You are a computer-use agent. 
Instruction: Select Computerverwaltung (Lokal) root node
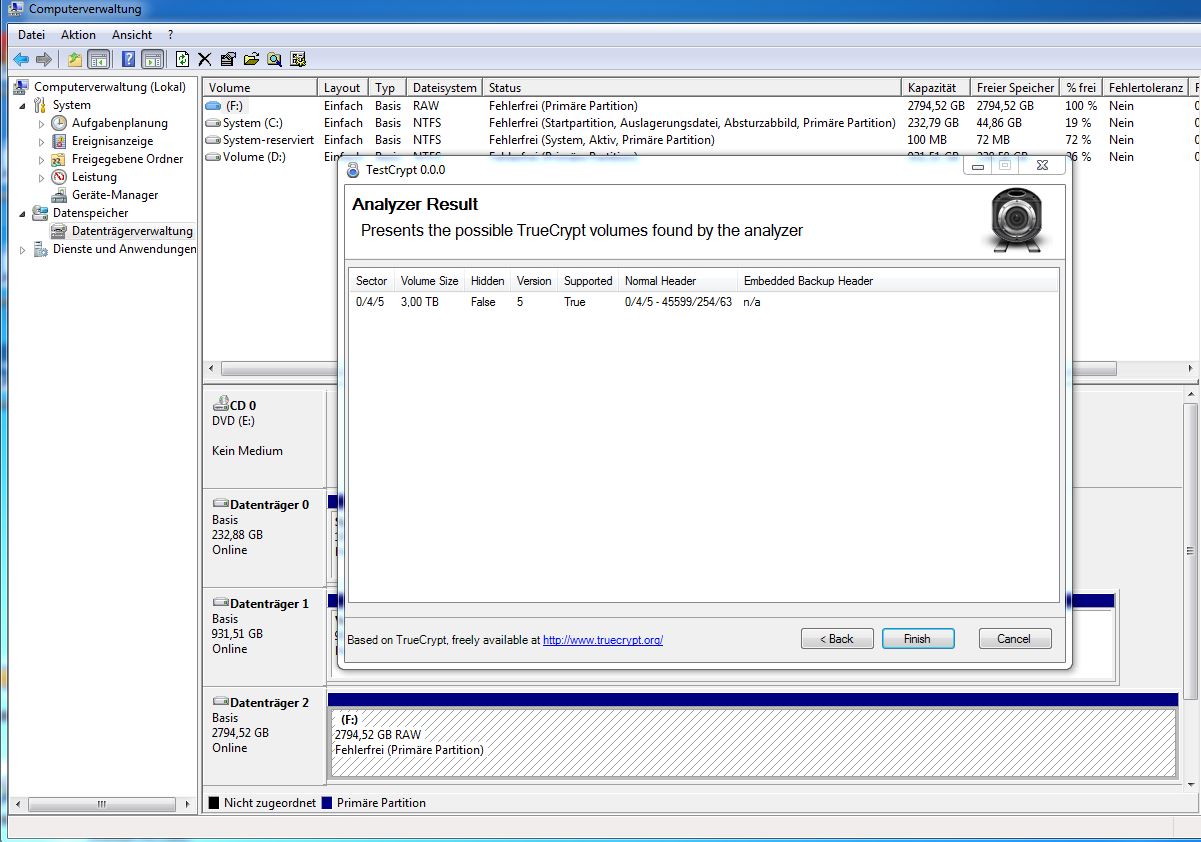110,87
